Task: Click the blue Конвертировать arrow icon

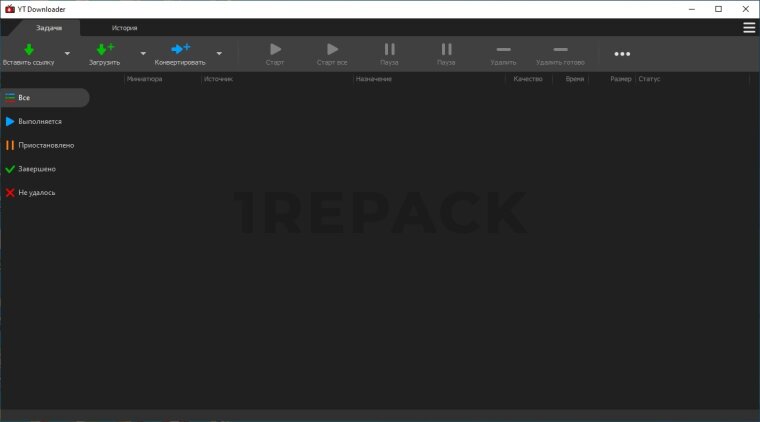Action: (180, 49)
